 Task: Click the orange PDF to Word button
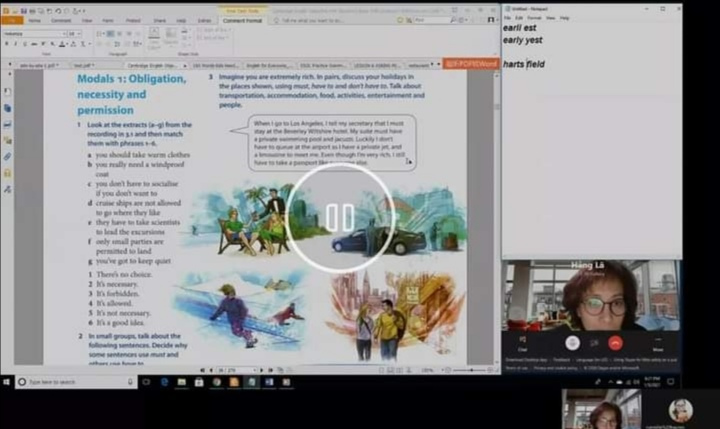(470, 63)
